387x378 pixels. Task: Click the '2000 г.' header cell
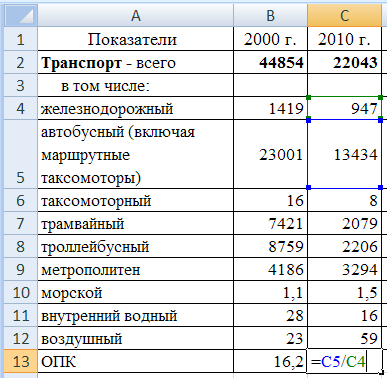coord(270,39)
